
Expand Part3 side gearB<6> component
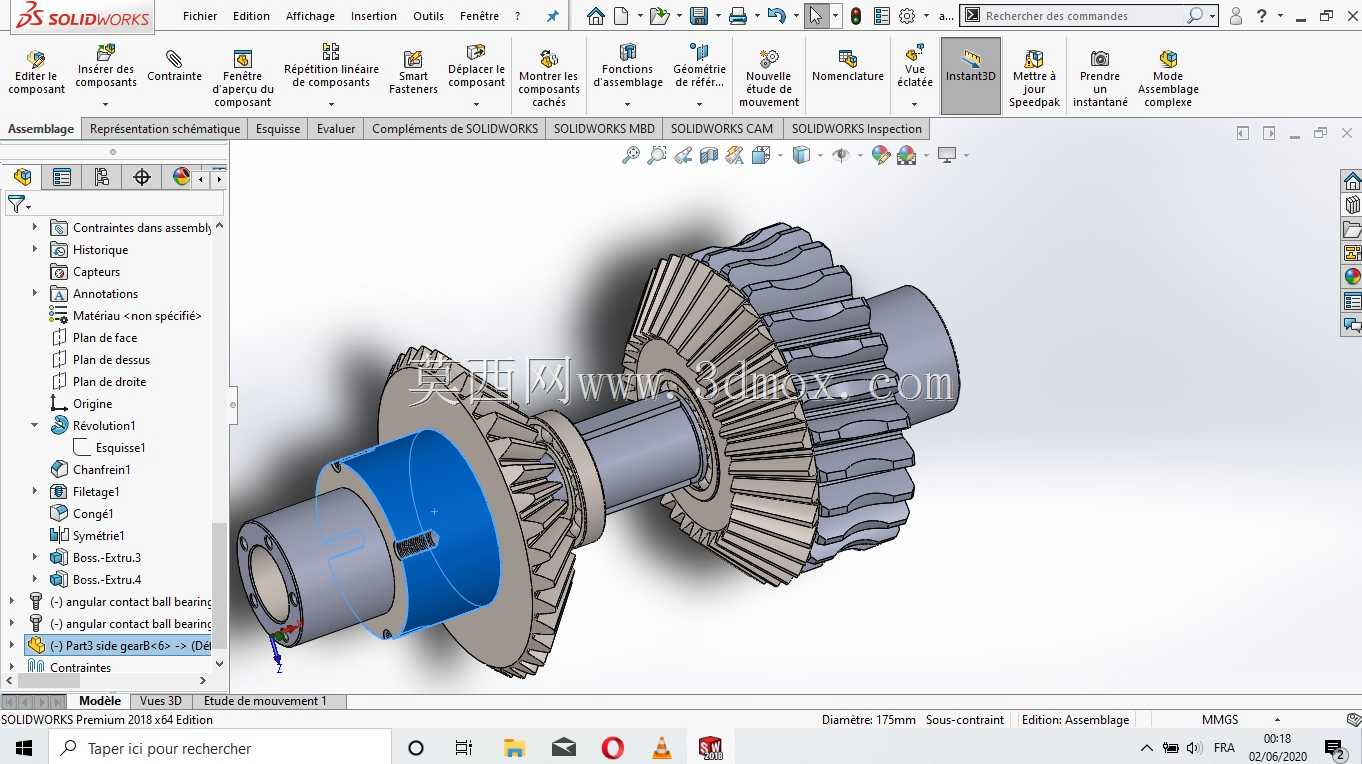pyautogui.click(x=12, y=646)
